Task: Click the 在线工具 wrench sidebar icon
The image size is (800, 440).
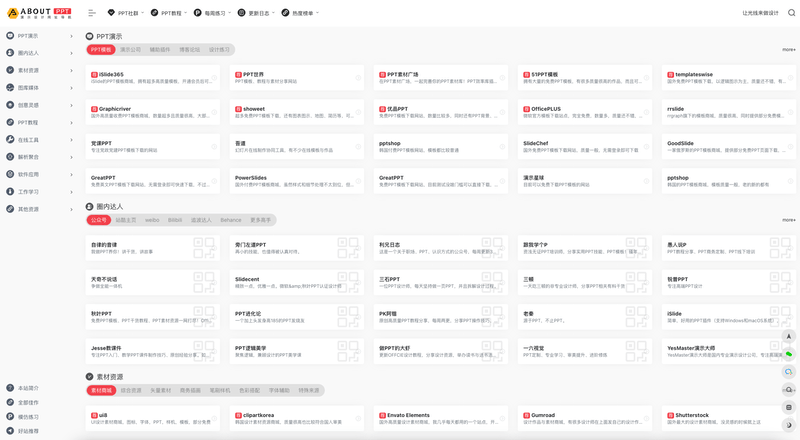Action: 10,139
